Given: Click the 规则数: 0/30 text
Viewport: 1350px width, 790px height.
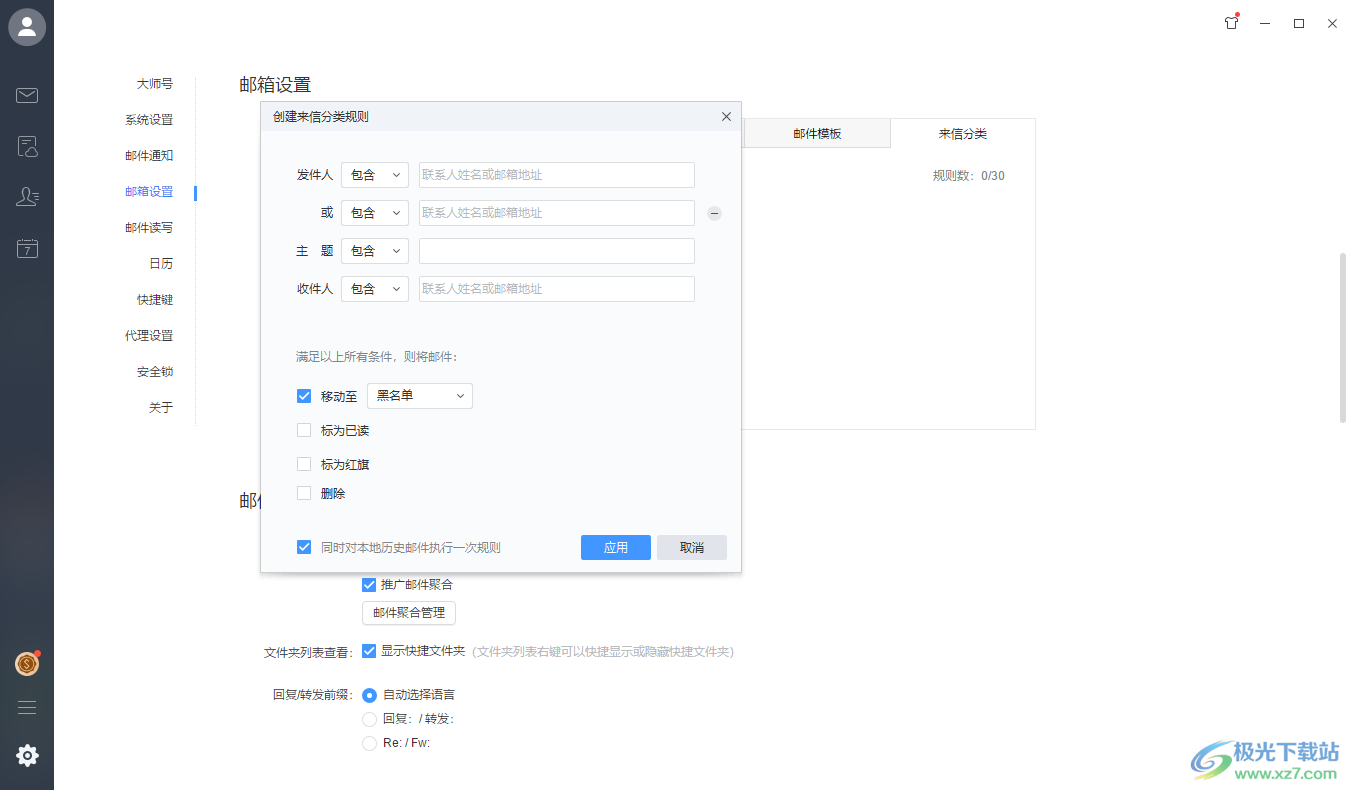Looking at the screenshot, I should click(x=969, y=176).
